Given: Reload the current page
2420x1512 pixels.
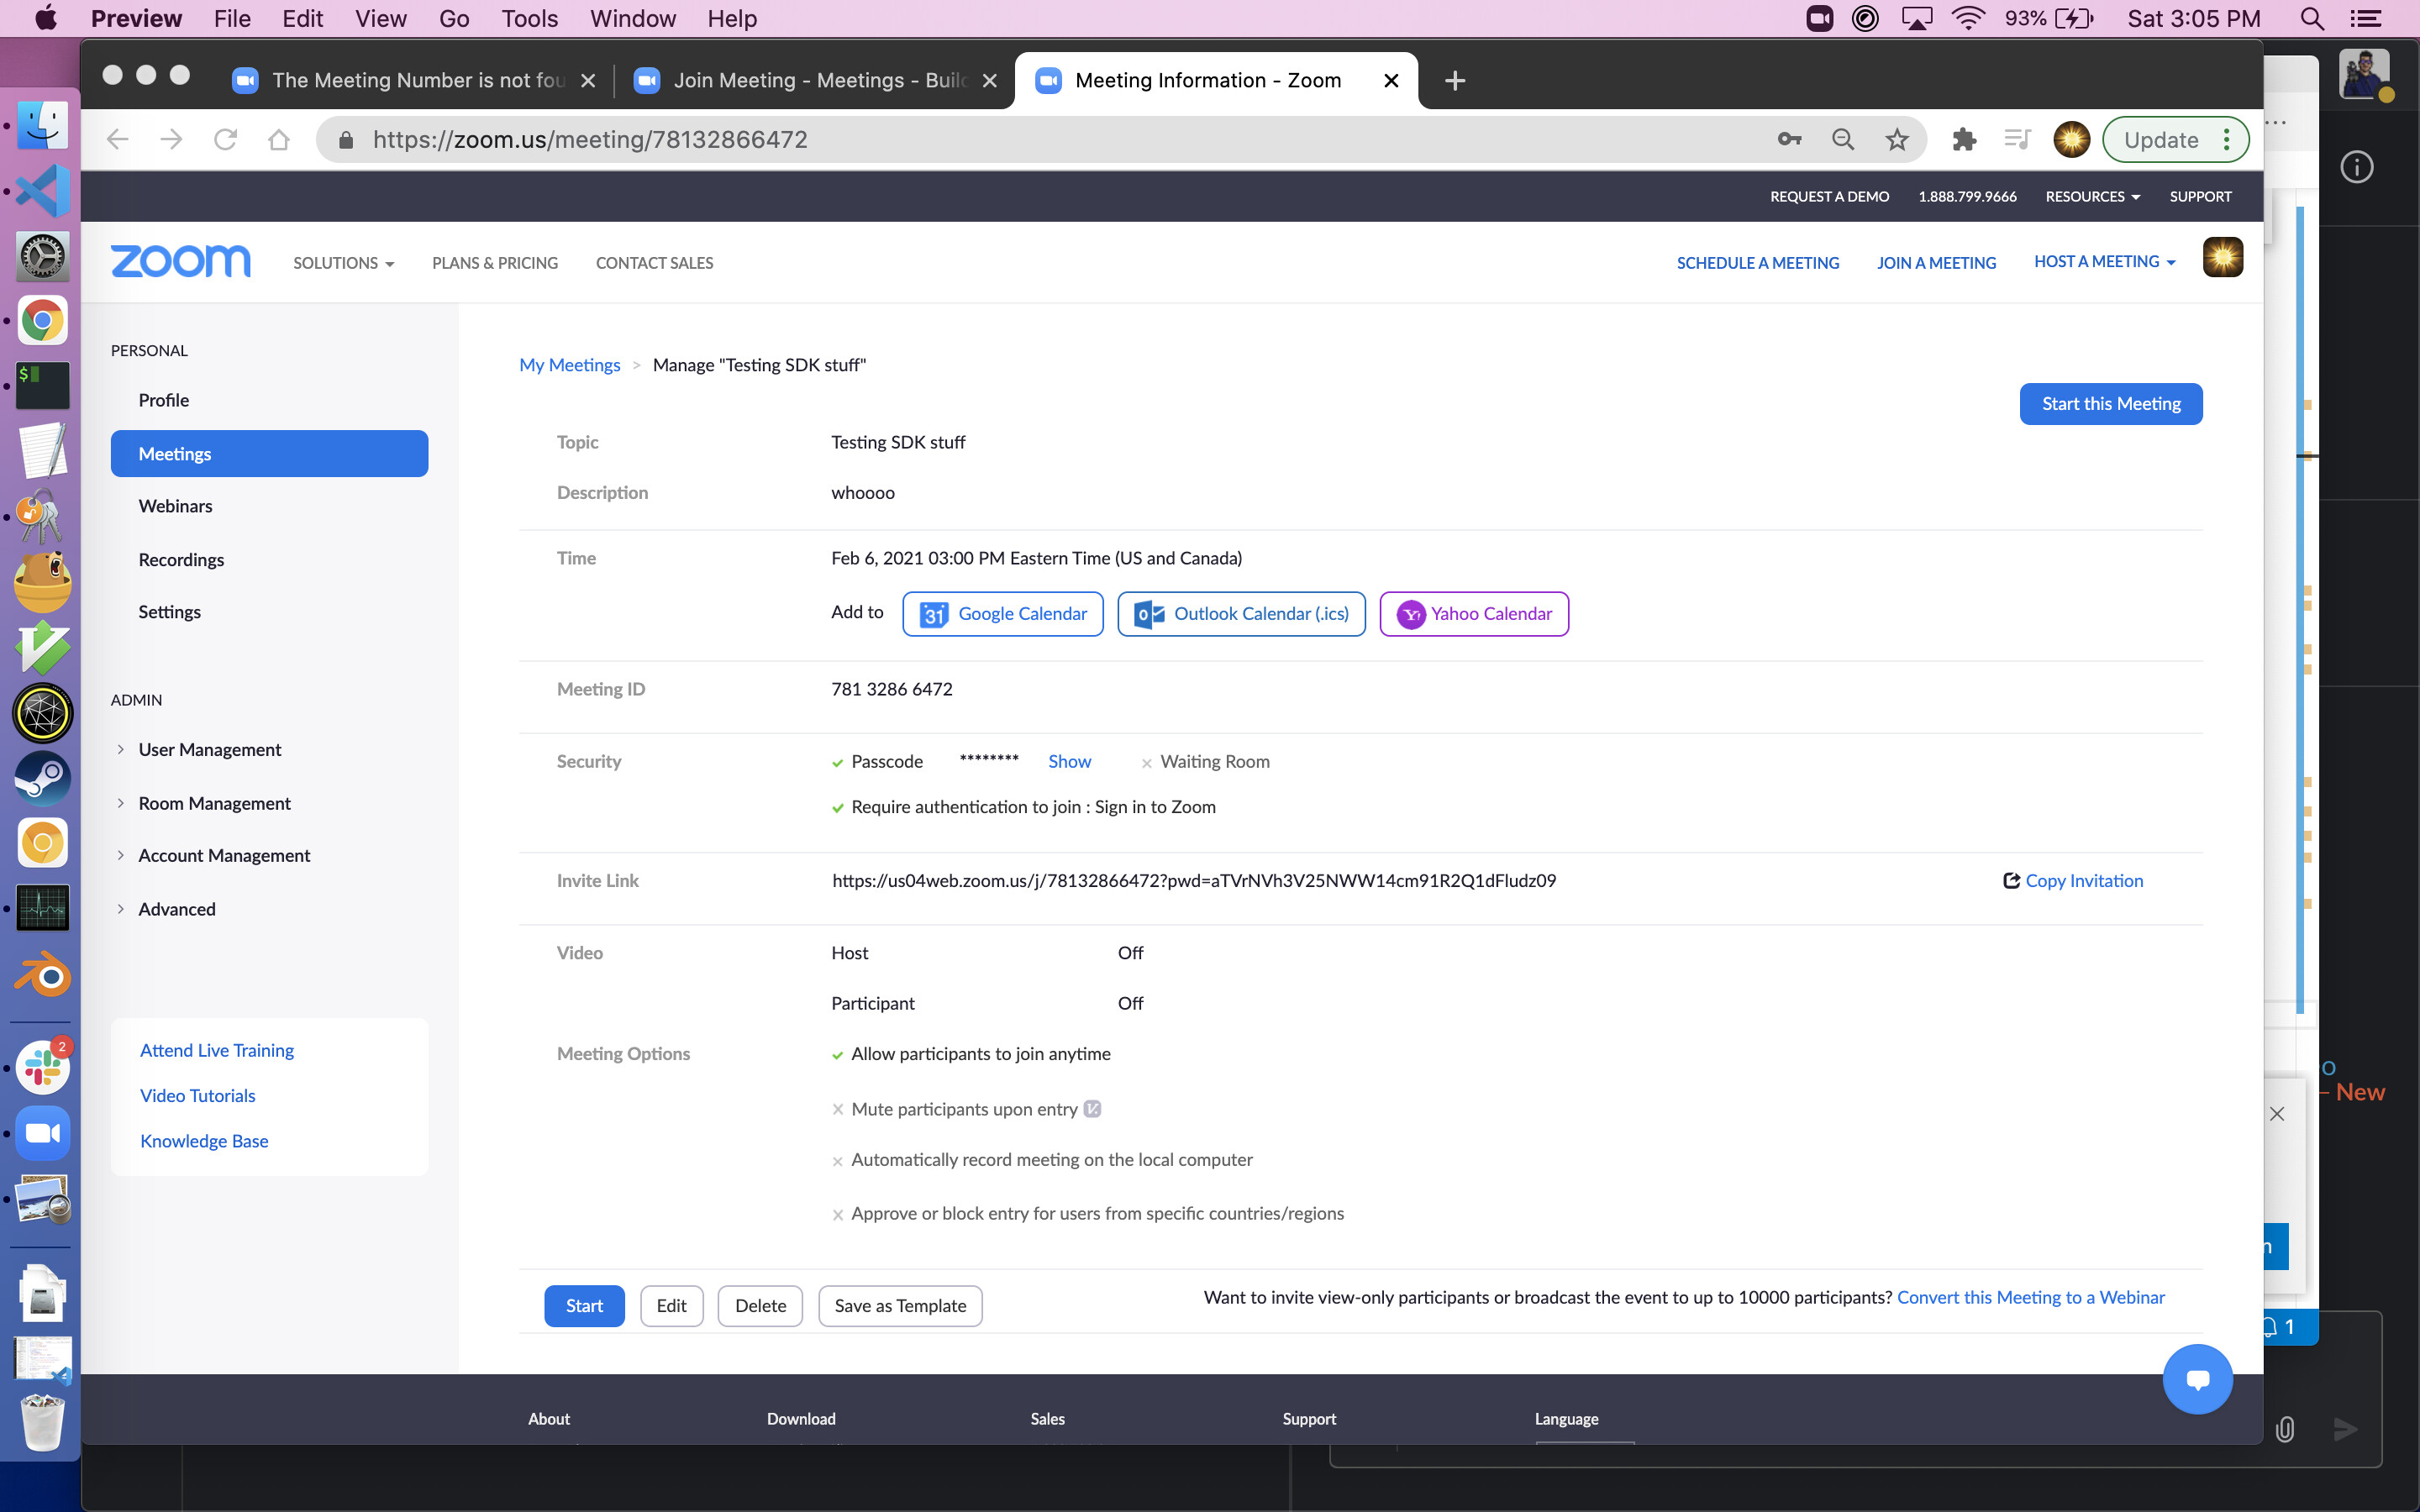Looking at the screenshot, I should tap(225, 140).
